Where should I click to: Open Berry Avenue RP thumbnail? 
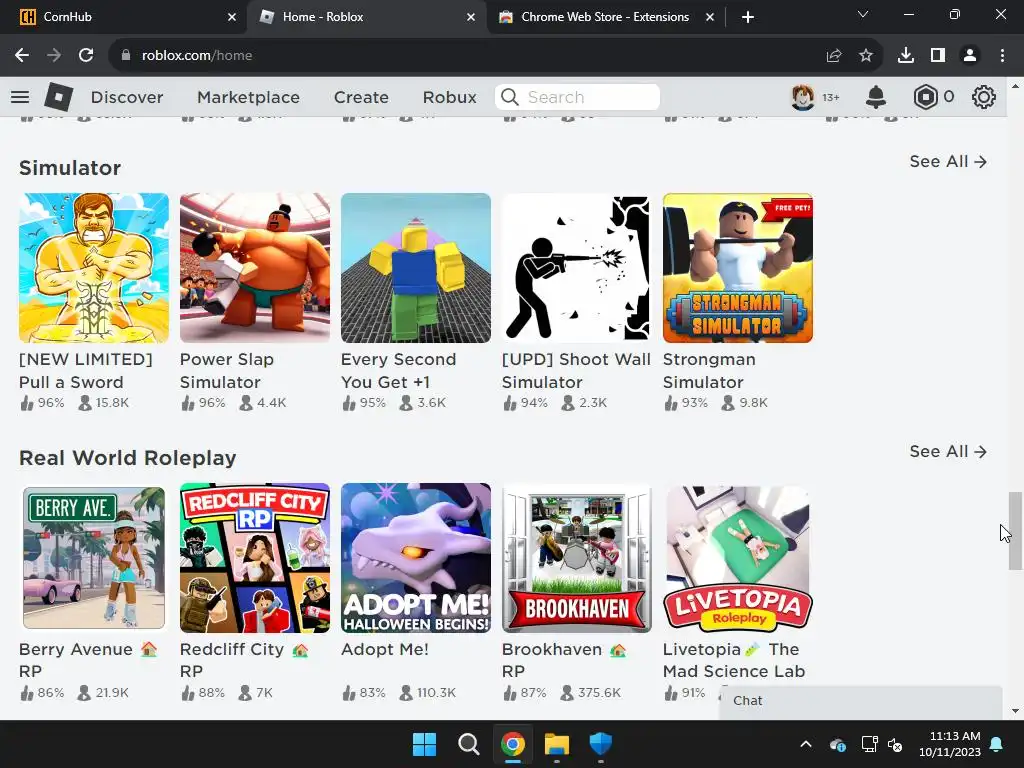94,558
